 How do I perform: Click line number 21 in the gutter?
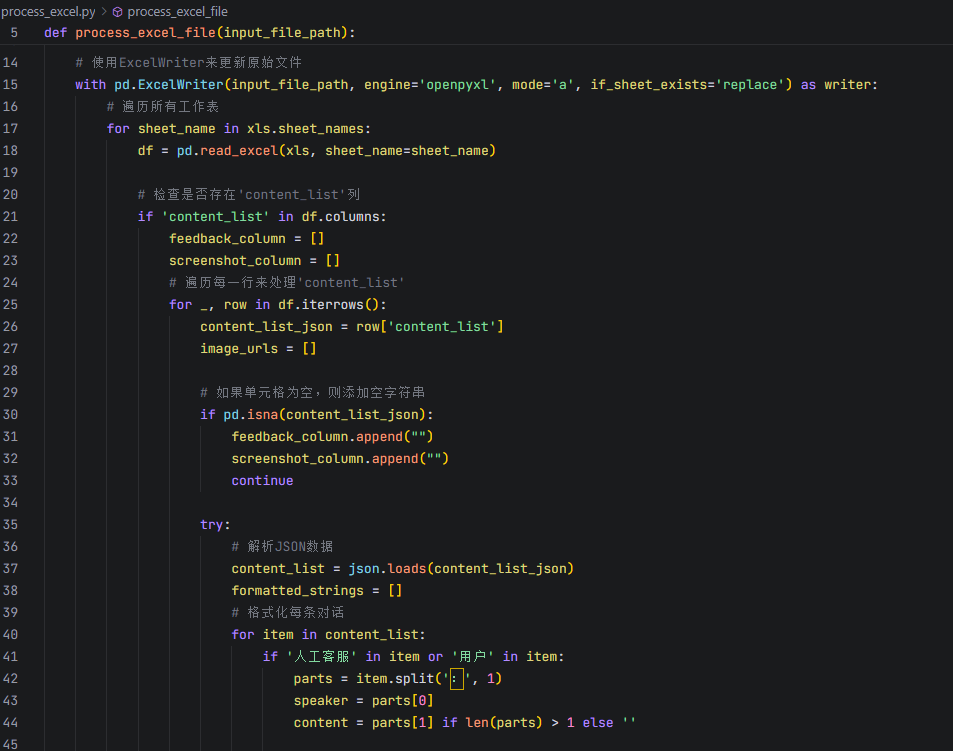(10, 216)
